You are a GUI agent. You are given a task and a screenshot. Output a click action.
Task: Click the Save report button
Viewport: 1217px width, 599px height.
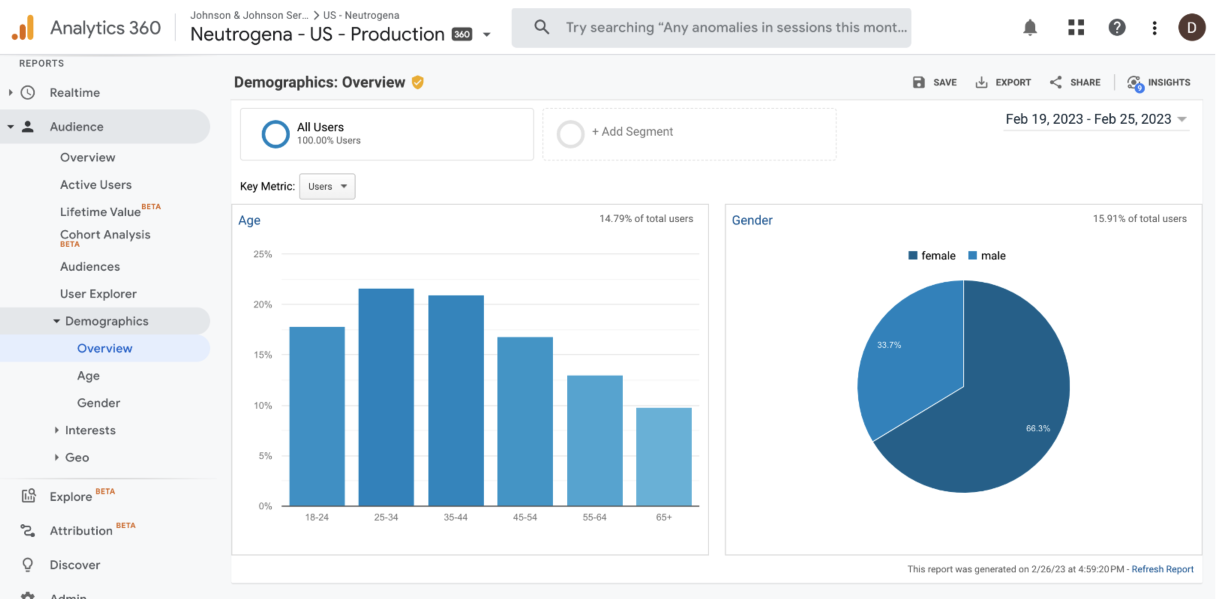point(935,83)
